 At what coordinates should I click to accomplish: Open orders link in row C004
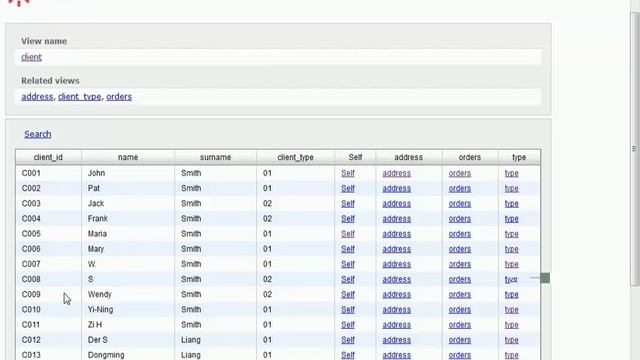pos(460,219)
